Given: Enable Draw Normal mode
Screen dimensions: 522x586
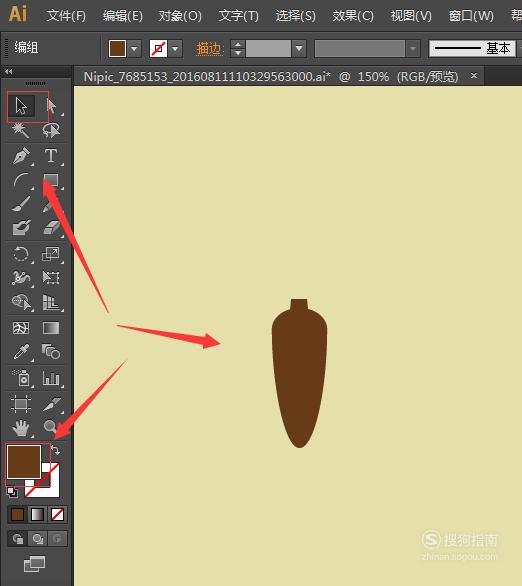Looking at the screenshot, I should coord(18,539).
